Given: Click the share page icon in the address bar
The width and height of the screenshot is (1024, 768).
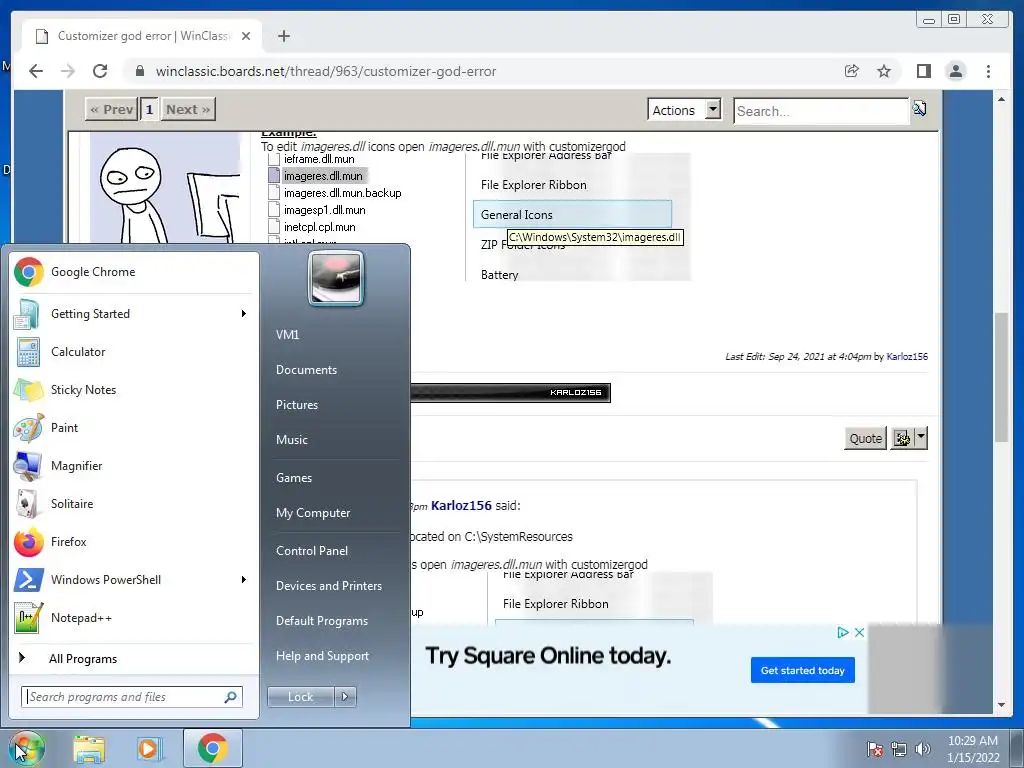Looking at the screenshot, I should (852, 71).
